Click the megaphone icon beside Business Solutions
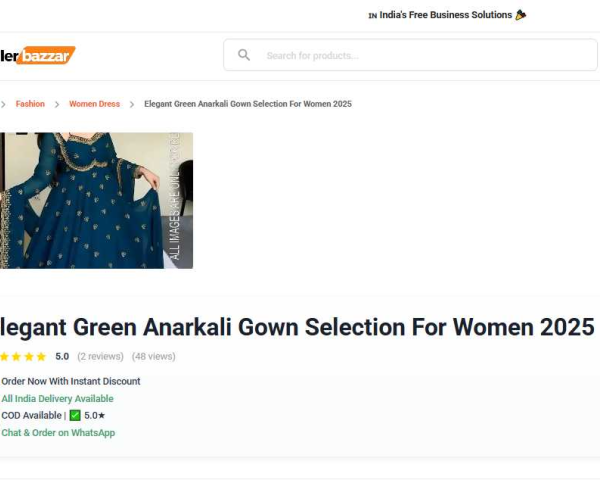 pyautogui.click(x=521, y=15)
